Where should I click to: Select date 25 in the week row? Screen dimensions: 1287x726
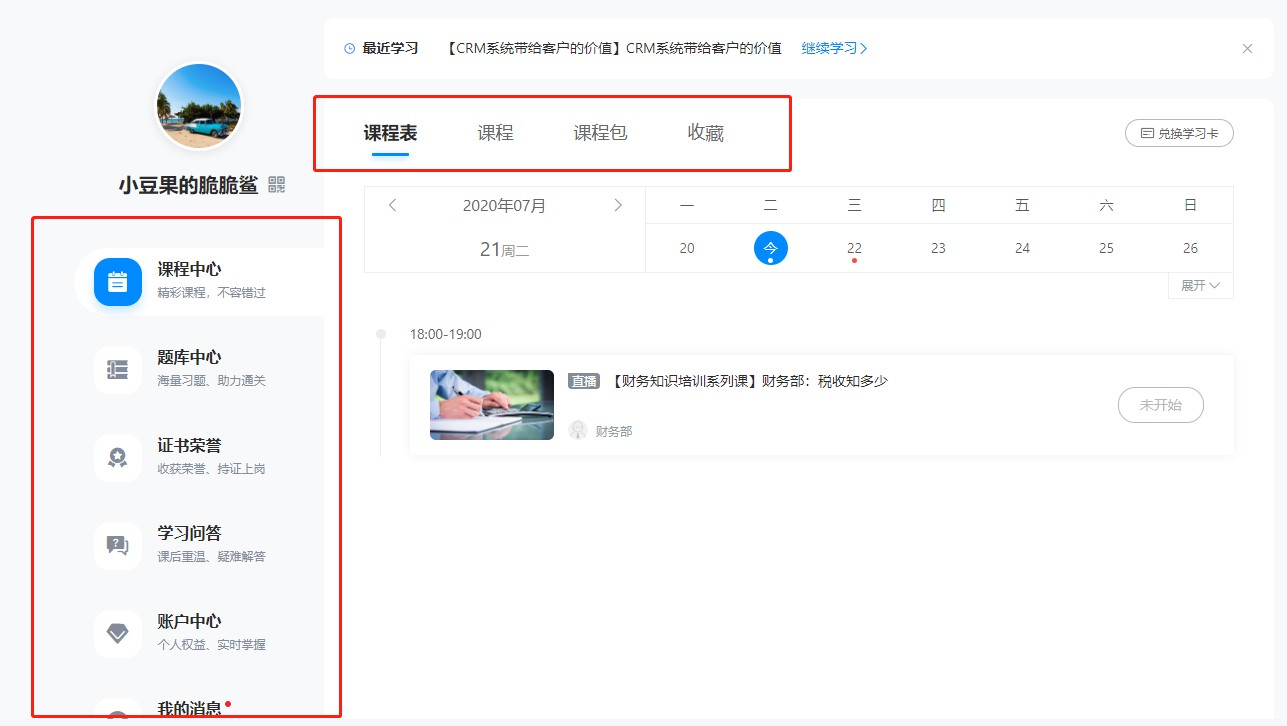tap(1106, 248)
